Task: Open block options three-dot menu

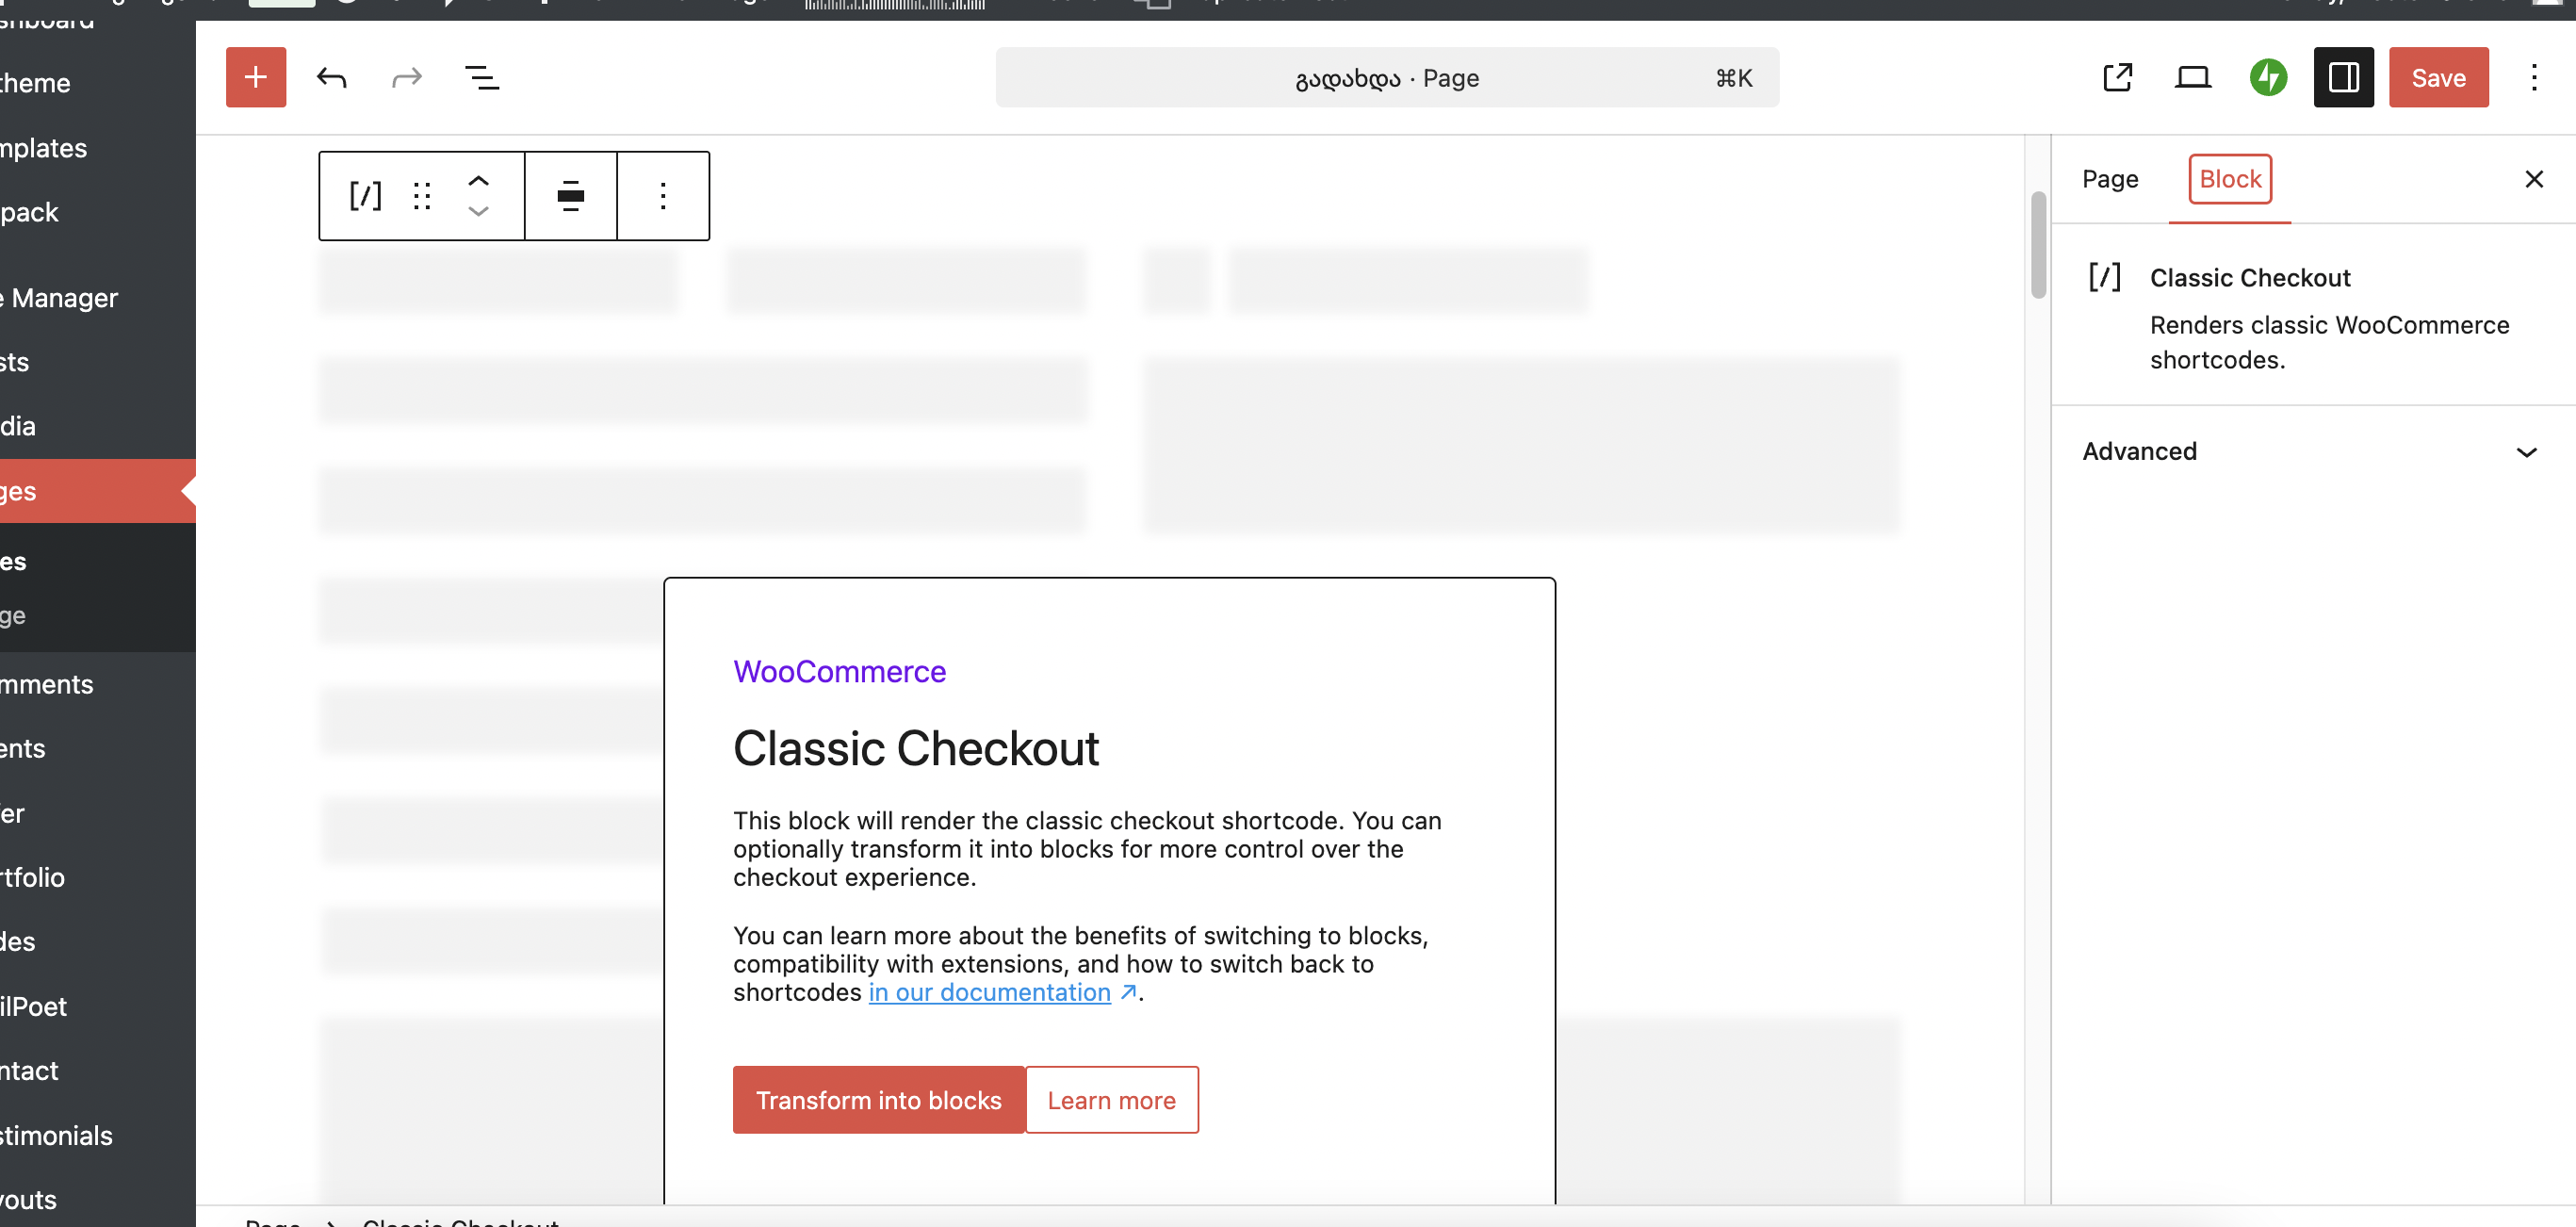Action: [x=663, y=196]
